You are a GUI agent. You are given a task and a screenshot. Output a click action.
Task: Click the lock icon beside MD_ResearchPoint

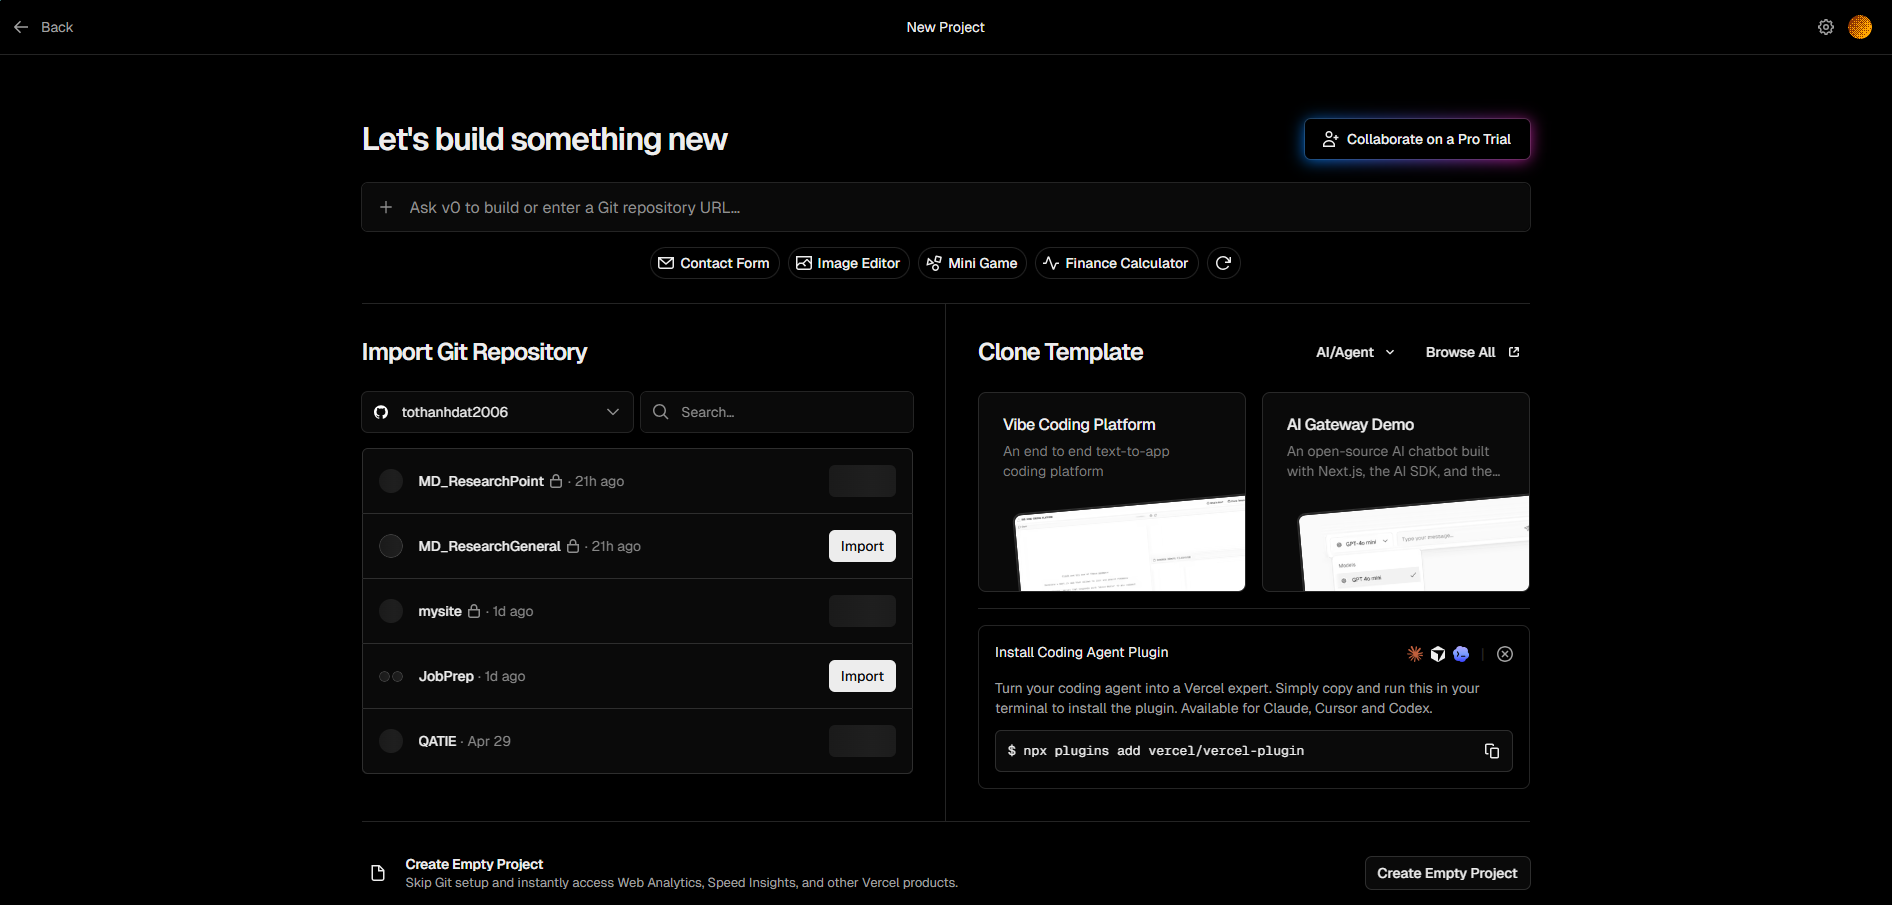(556, 481)
